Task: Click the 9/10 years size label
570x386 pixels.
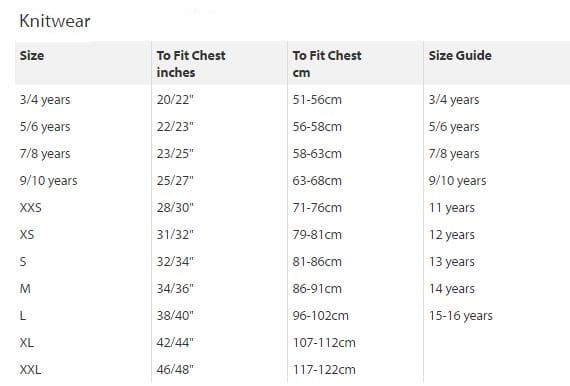Action: 48,181
